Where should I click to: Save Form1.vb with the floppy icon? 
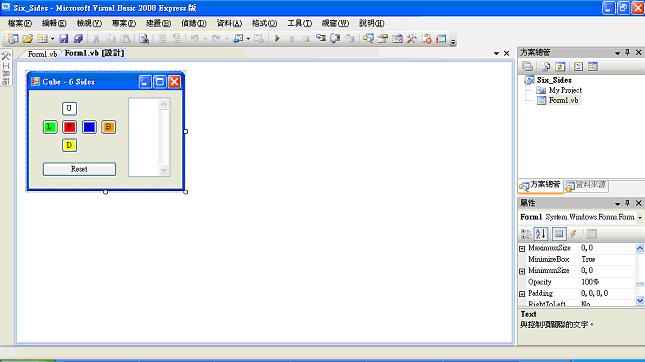pos(64,39)
